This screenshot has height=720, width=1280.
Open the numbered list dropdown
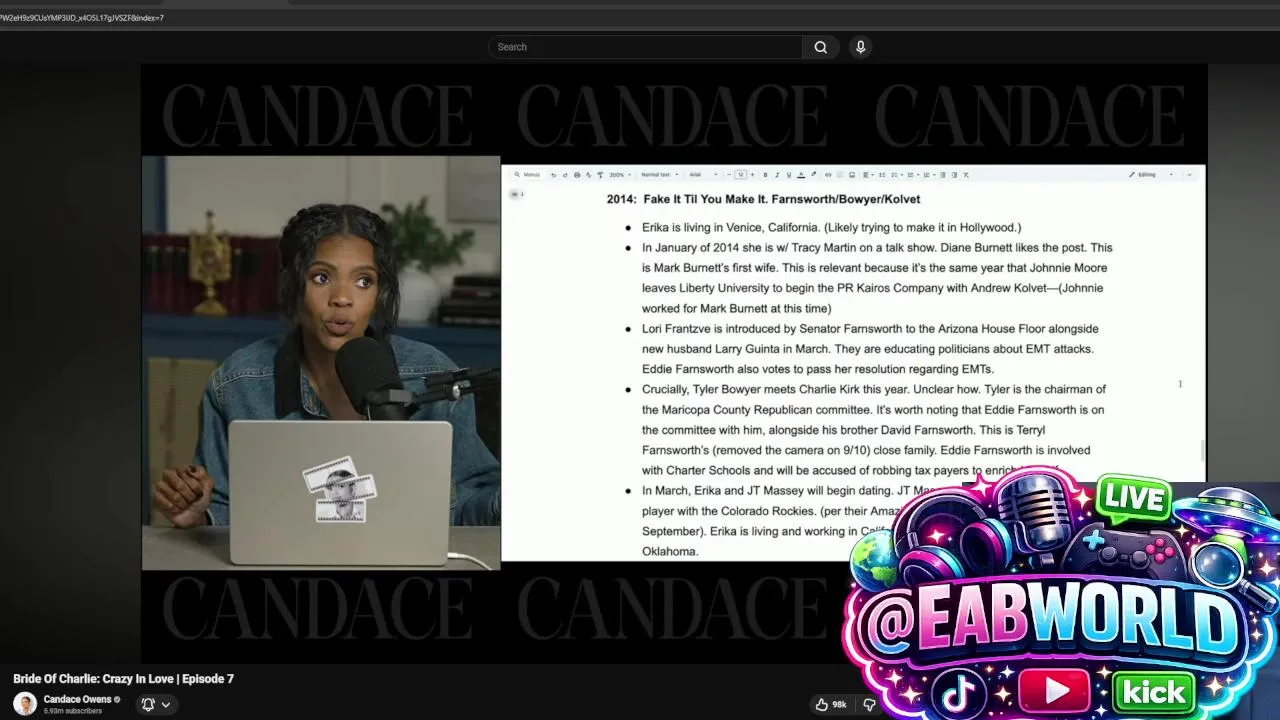click(928, 175)
